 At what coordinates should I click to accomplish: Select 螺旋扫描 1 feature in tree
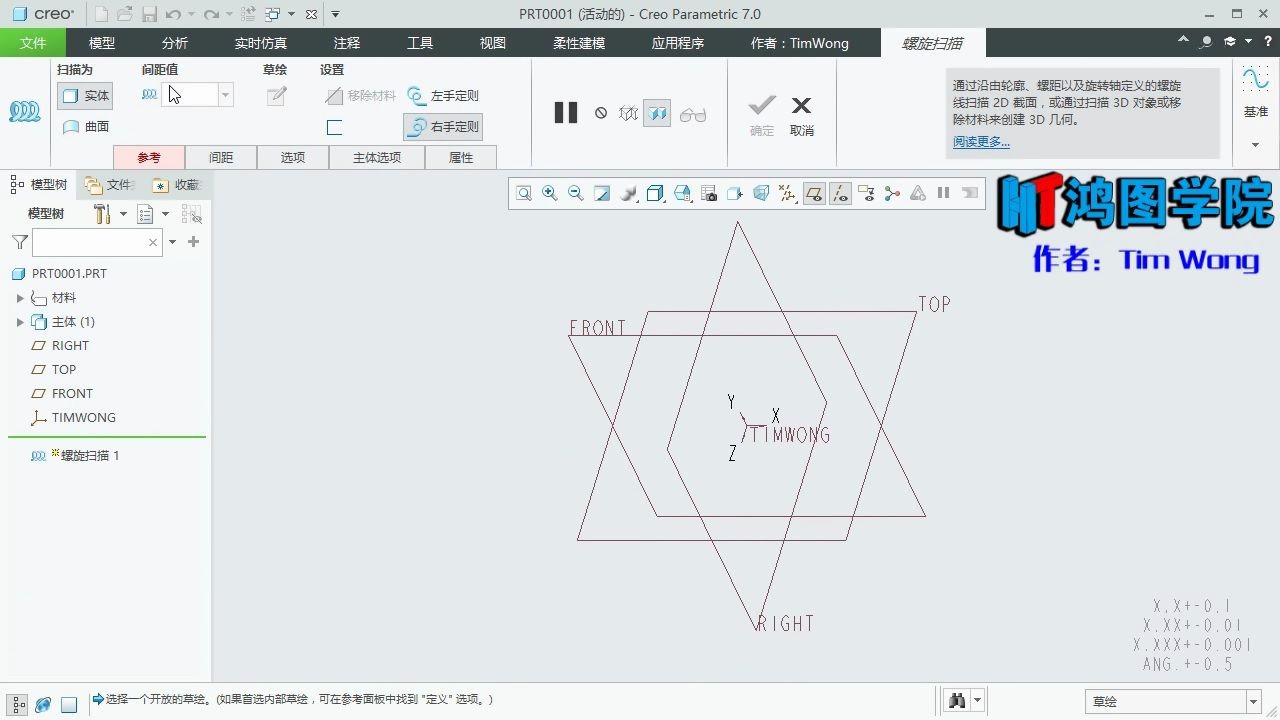[75, 456]
